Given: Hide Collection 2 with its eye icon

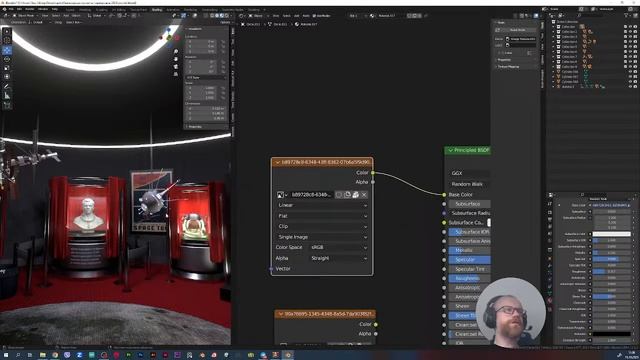Looking at the screenshot, I should click(x=630, y=31).
